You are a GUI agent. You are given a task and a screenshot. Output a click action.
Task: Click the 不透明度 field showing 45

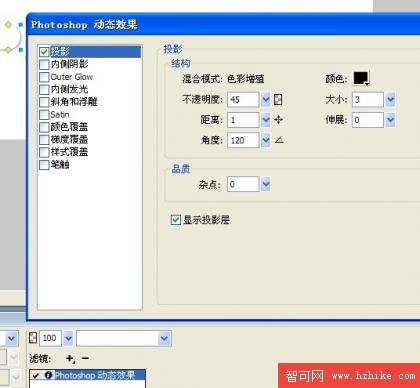pyautogui.click(x=243, y=100)
